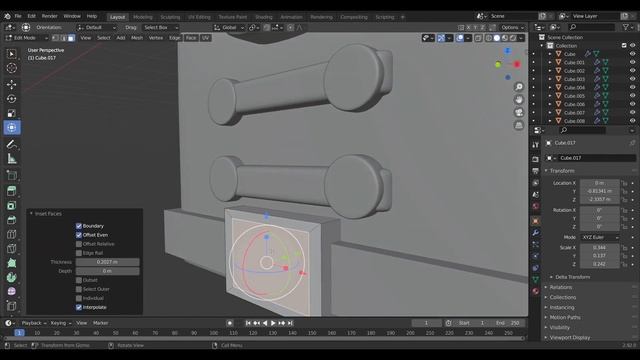Open the Edit Mode dropdown
Image resolution: width=640 pixels, height=360 pixels.
coord(27,38)
